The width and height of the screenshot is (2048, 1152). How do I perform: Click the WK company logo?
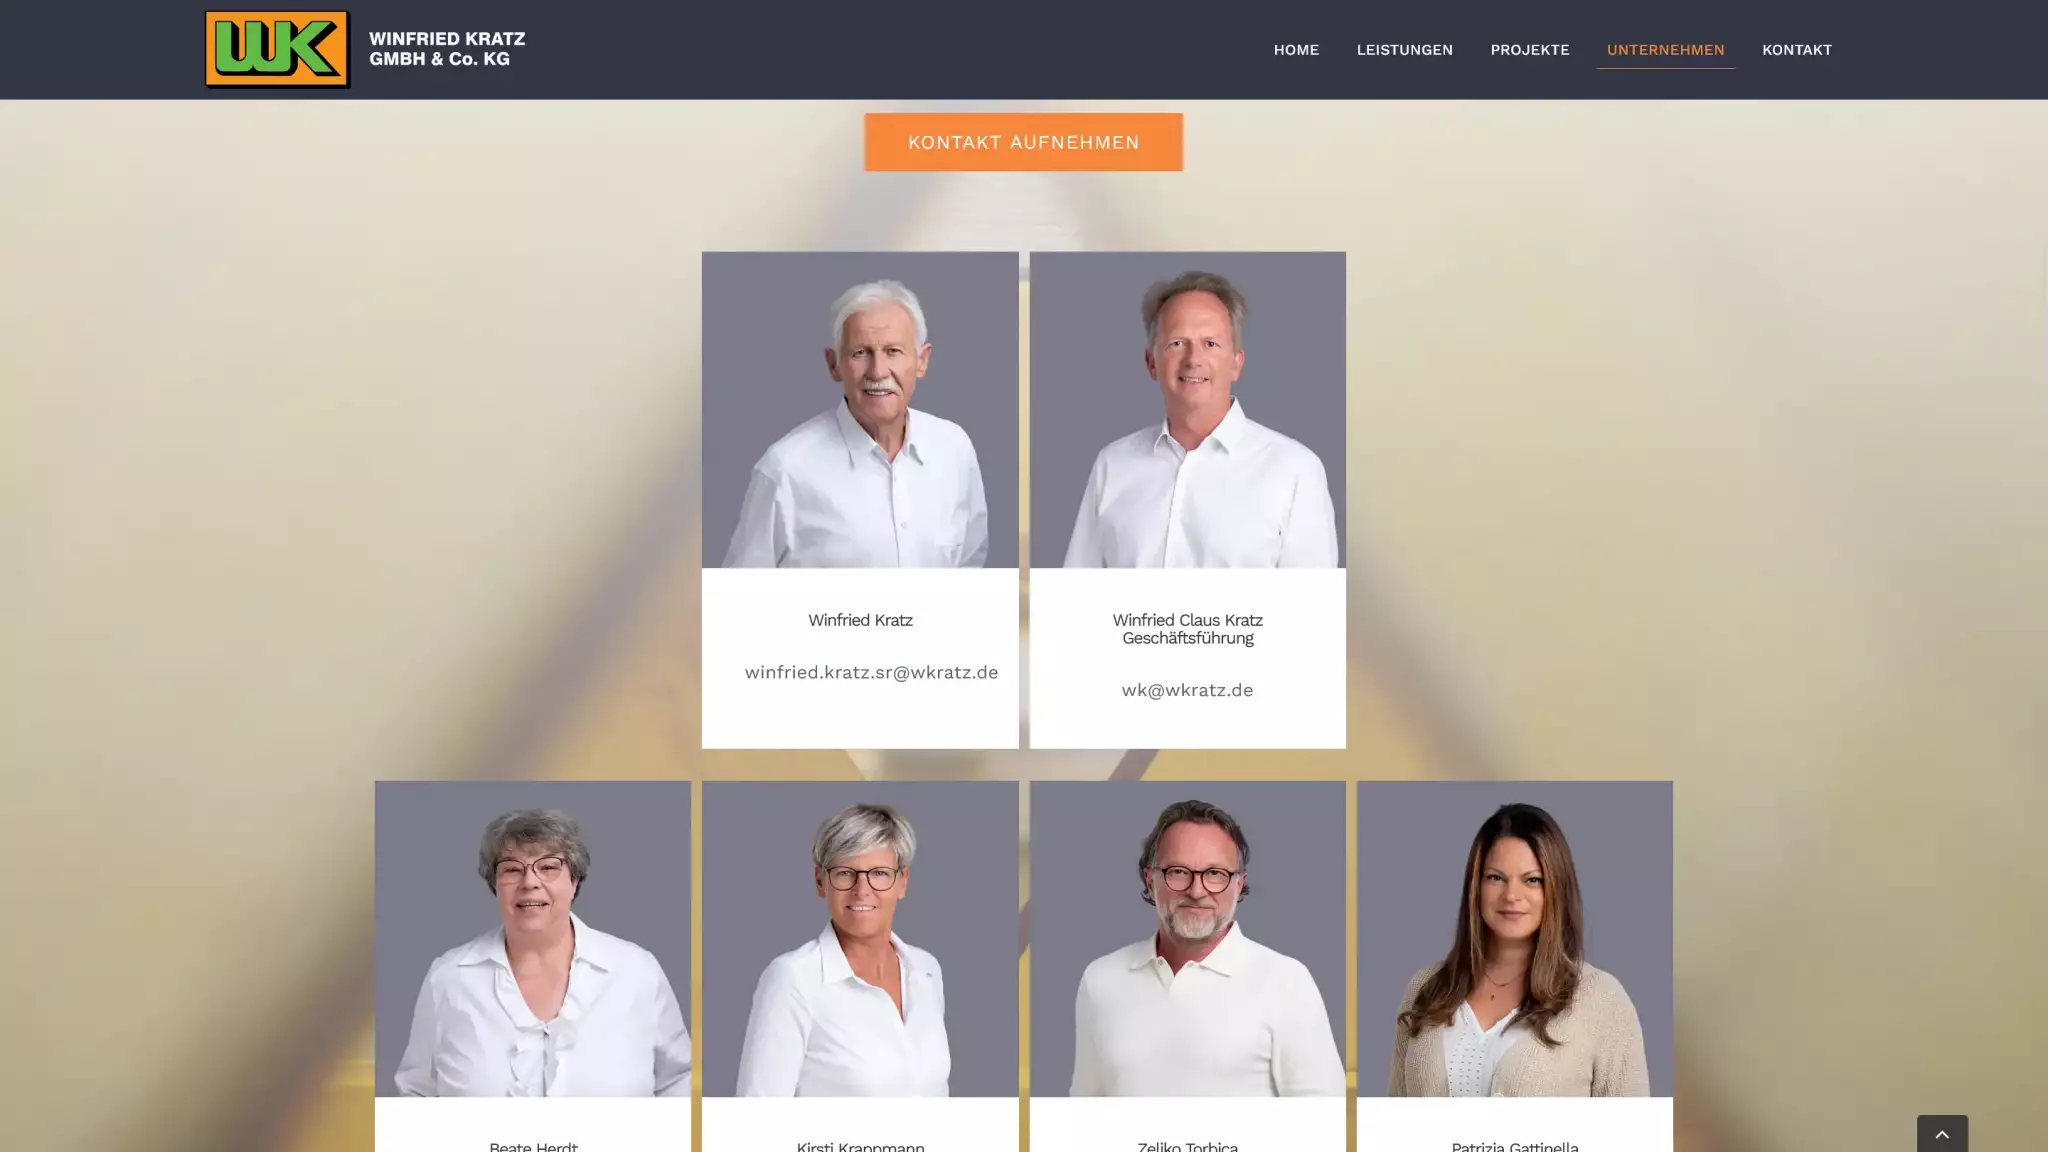point(277,49)
